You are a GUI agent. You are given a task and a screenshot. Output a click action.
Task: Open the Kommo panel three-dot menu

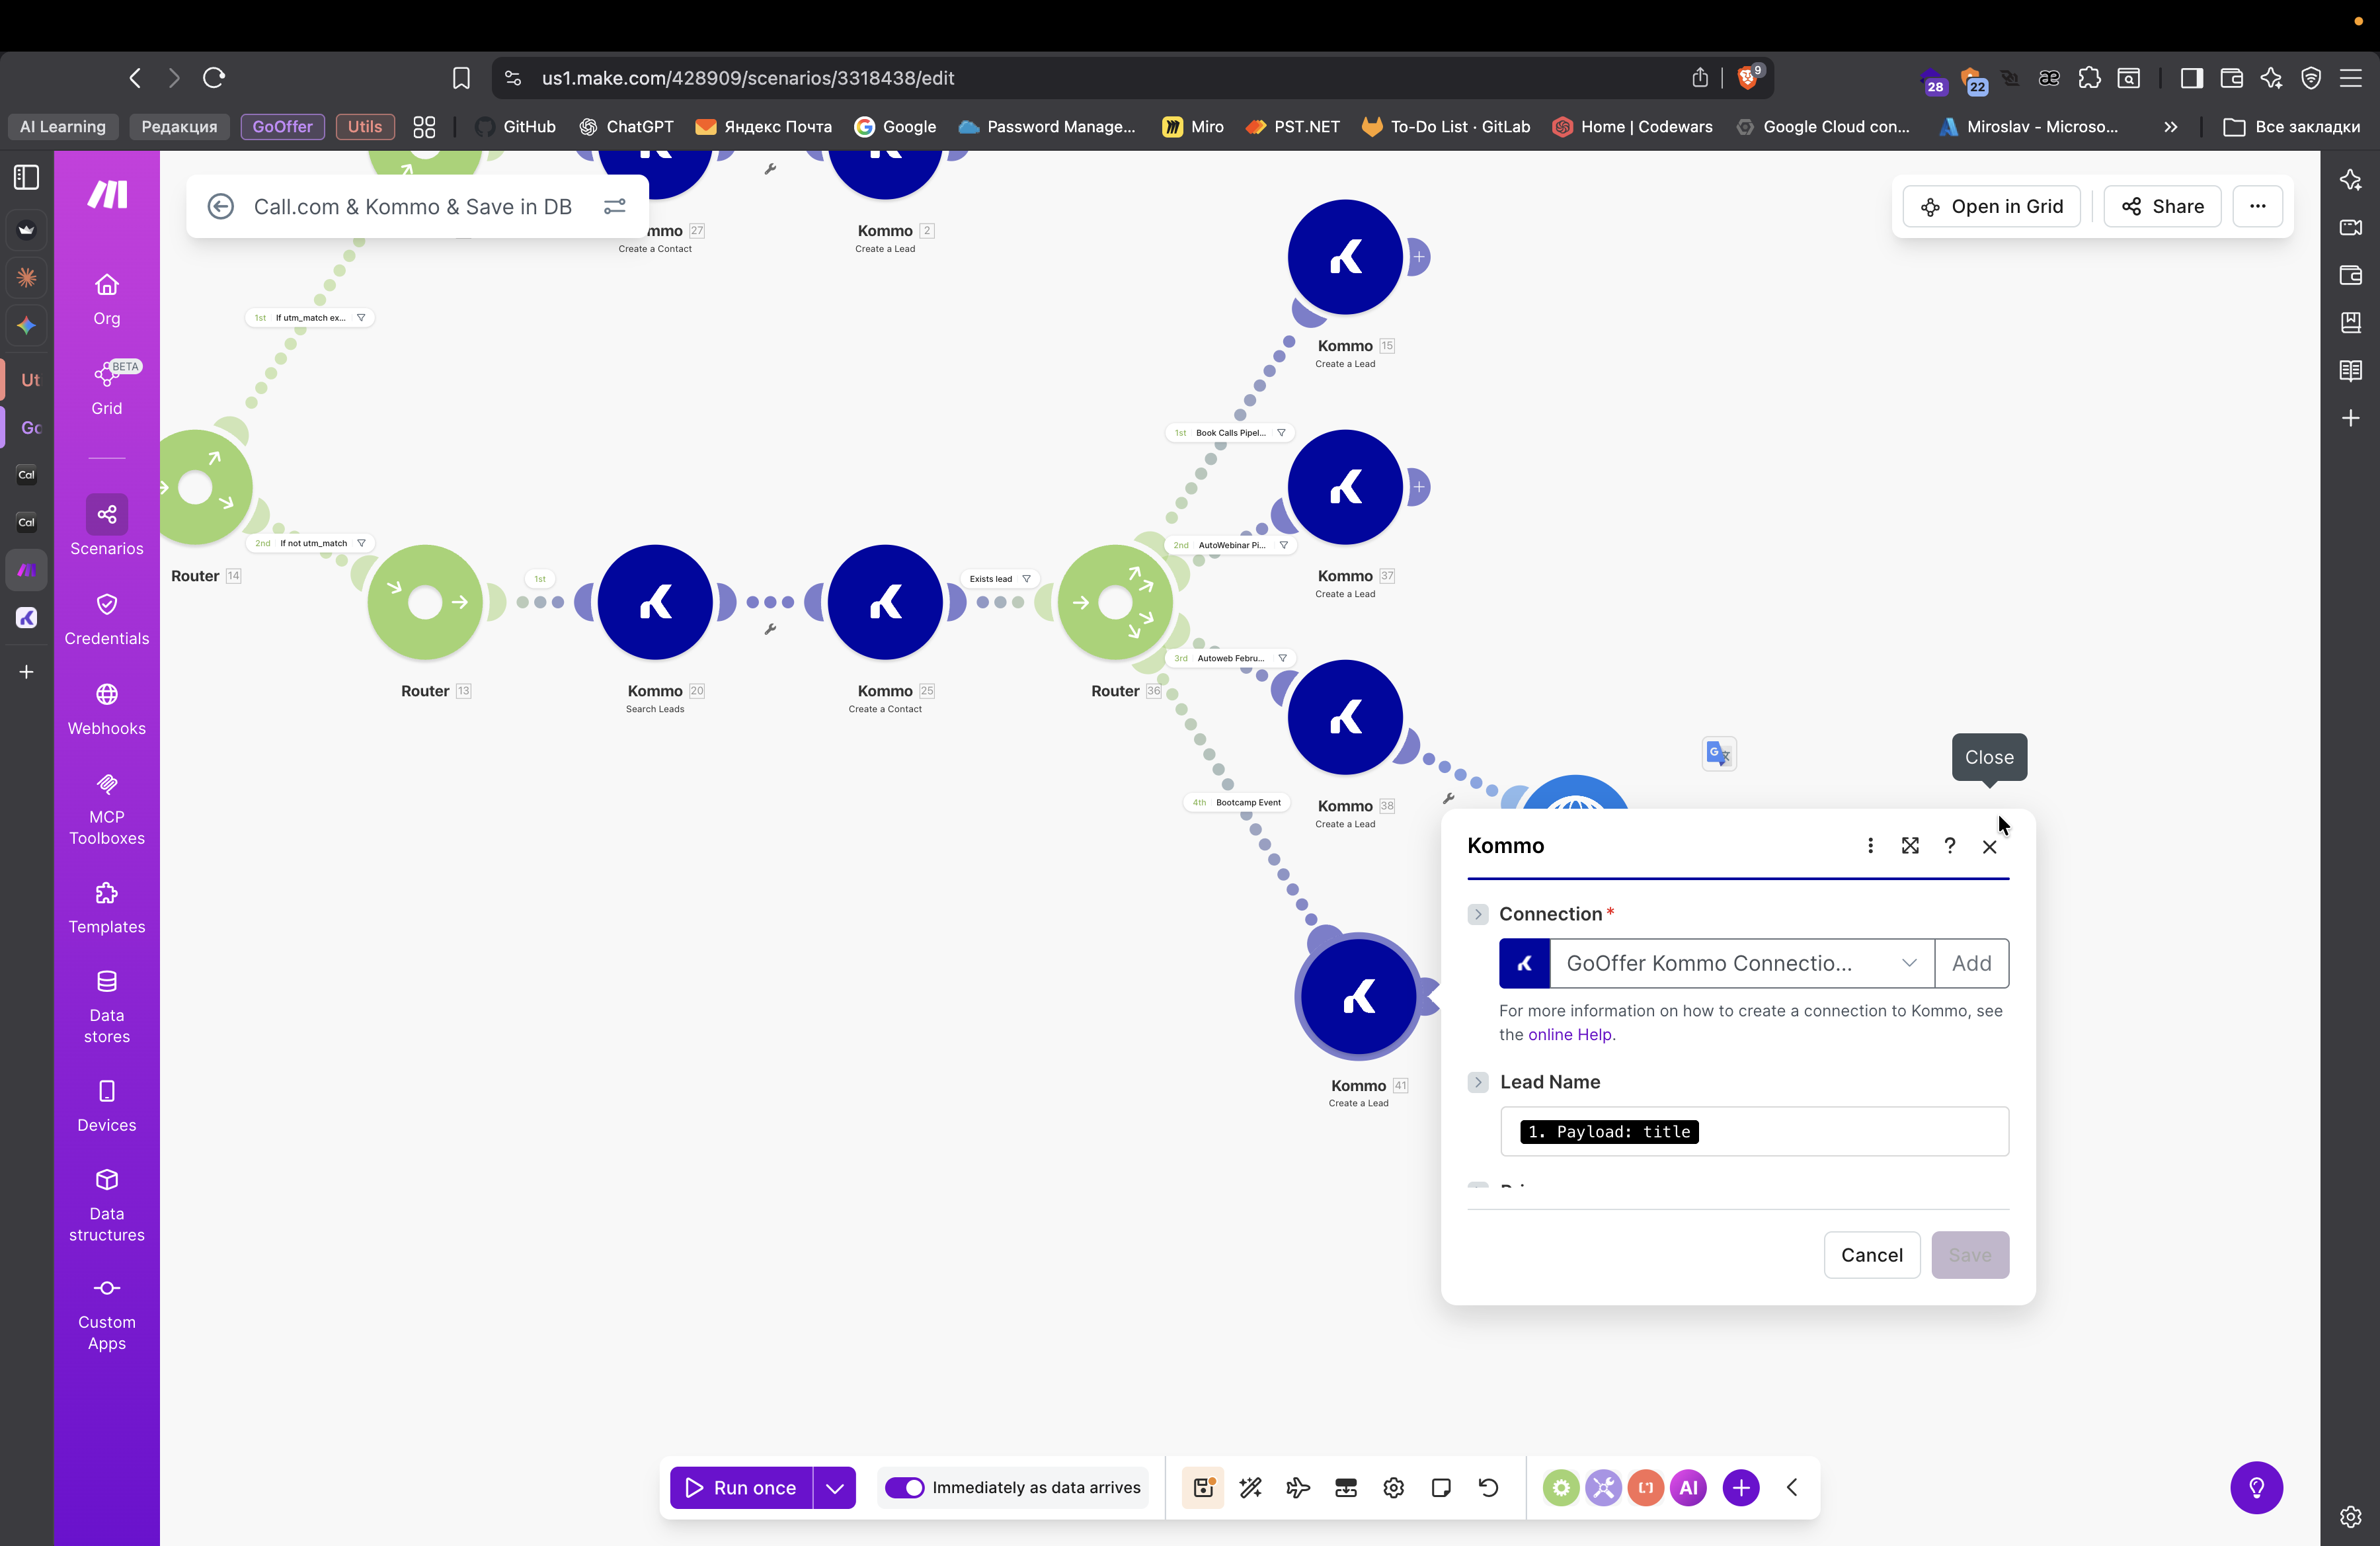[1870, 845]
